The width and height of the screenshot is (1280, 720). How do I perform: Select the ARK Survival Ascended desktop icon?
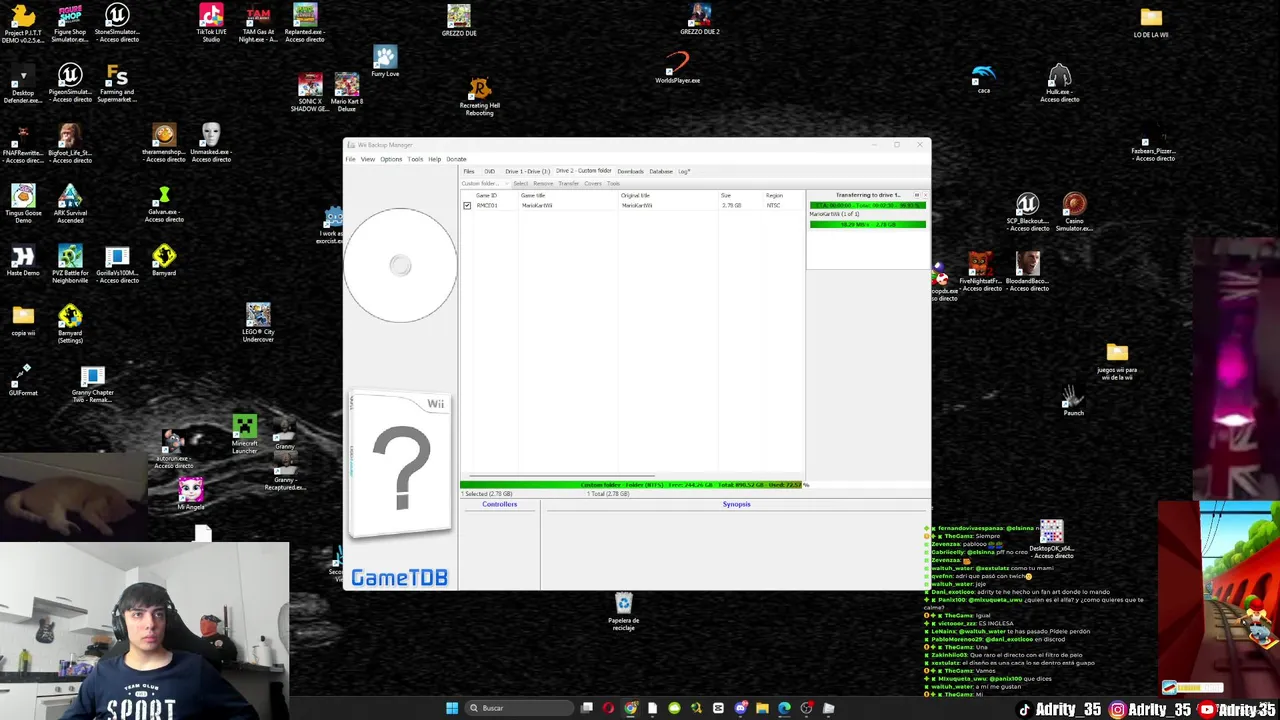click(70, 204)
